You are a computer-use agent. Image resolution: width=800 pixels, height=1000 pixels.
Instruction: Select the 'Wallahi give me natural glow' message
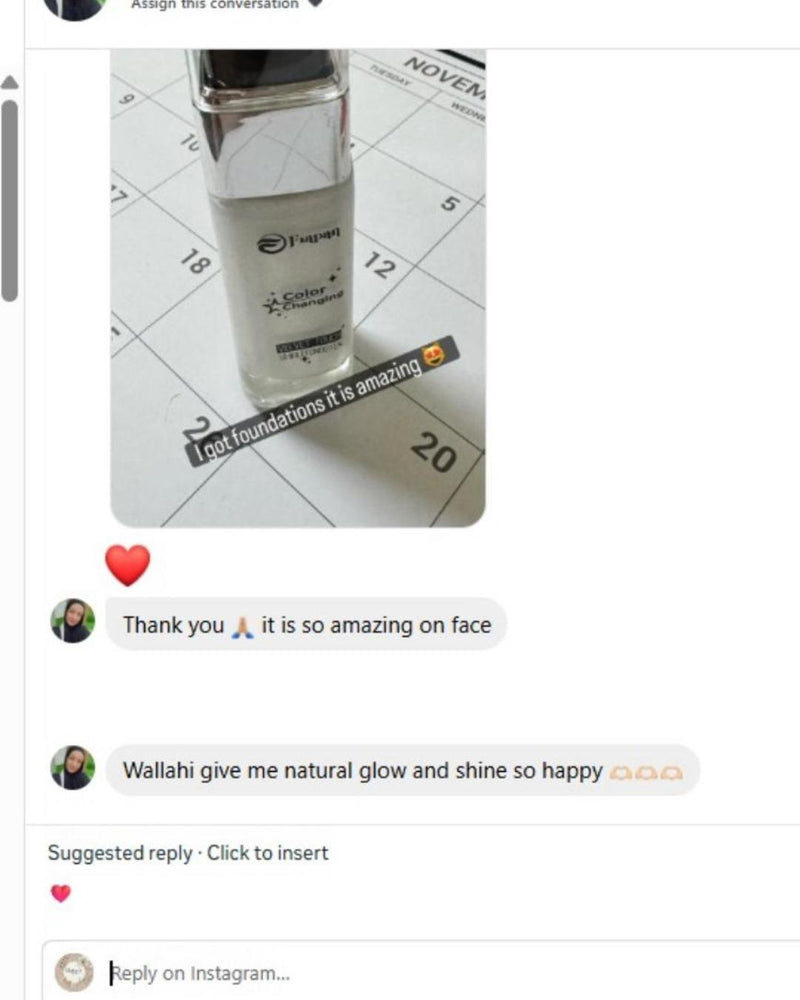coord(403,770)
